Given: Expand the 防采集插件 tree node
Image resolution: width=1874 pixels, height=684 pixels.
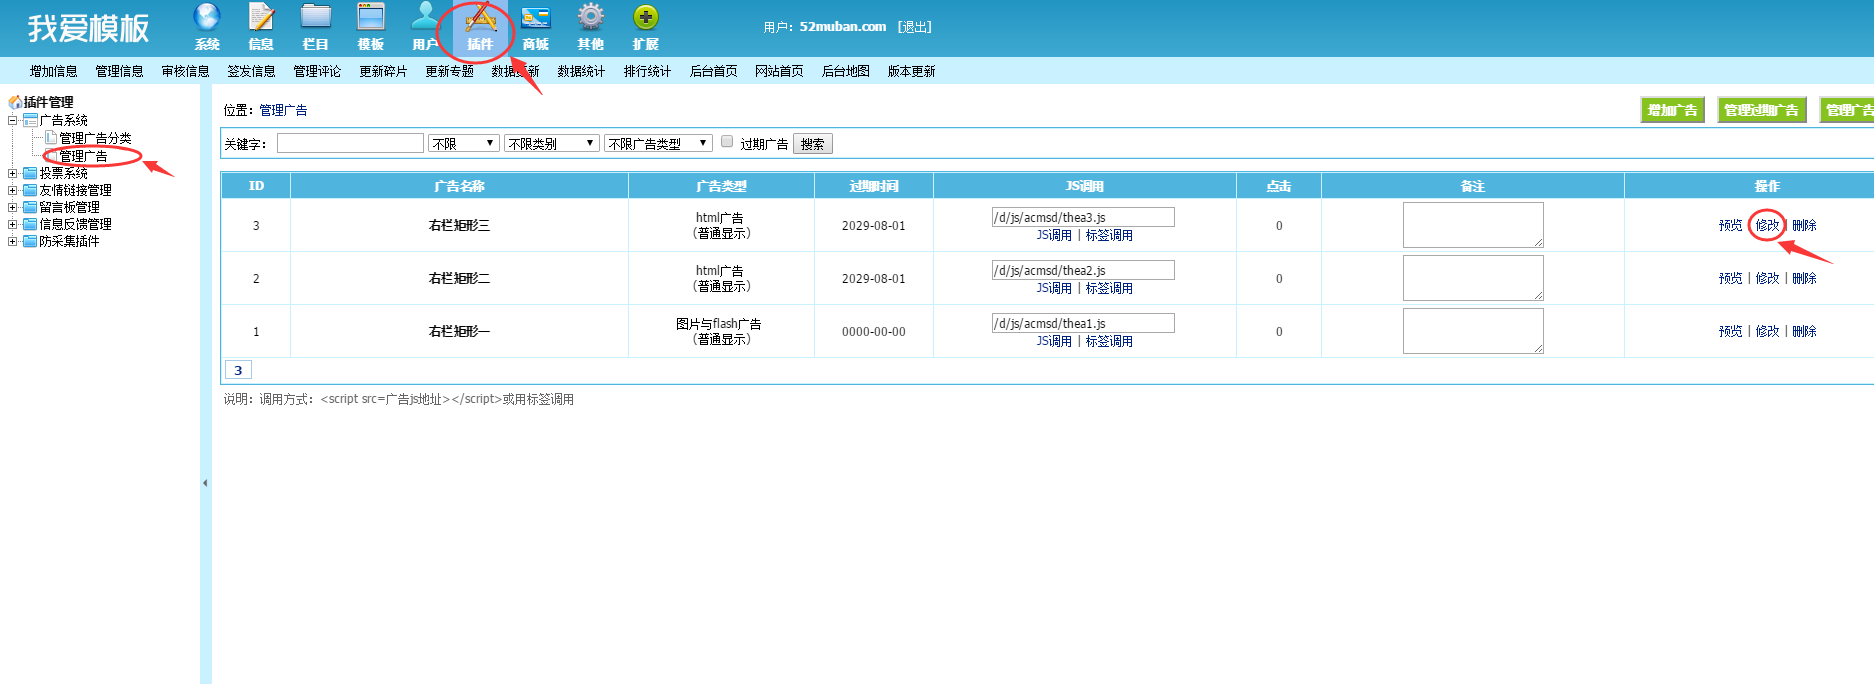Looking at the screenshot, I should [13, 241].
